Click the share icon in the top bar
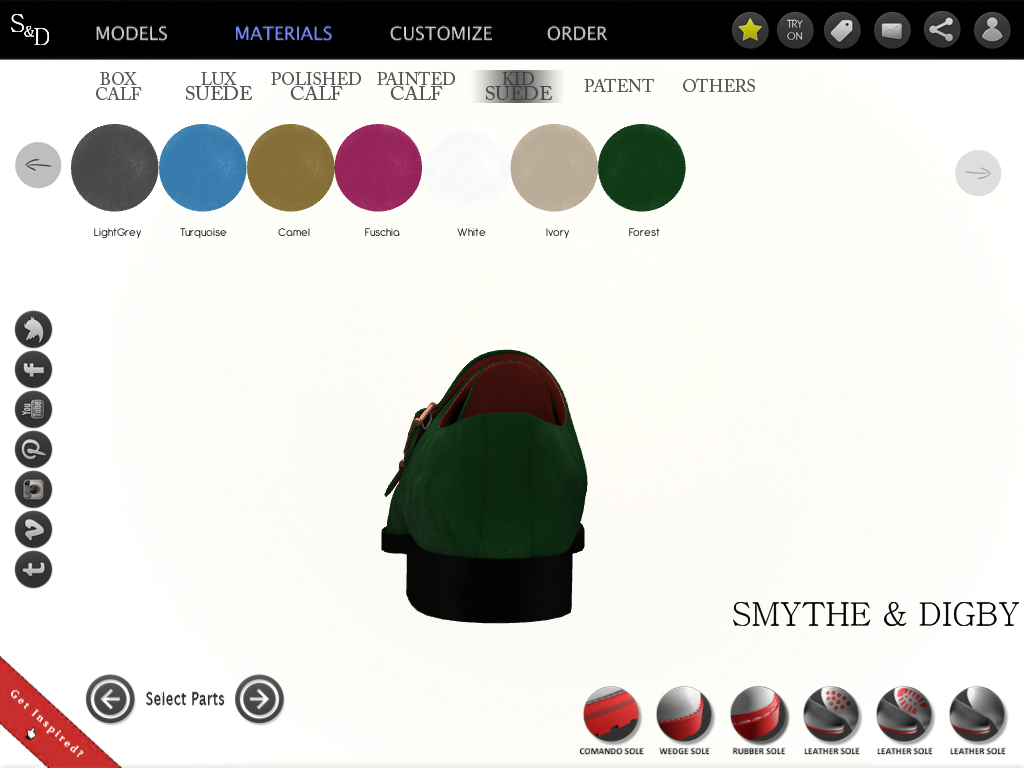1024x768 pixels. [941, 30]
